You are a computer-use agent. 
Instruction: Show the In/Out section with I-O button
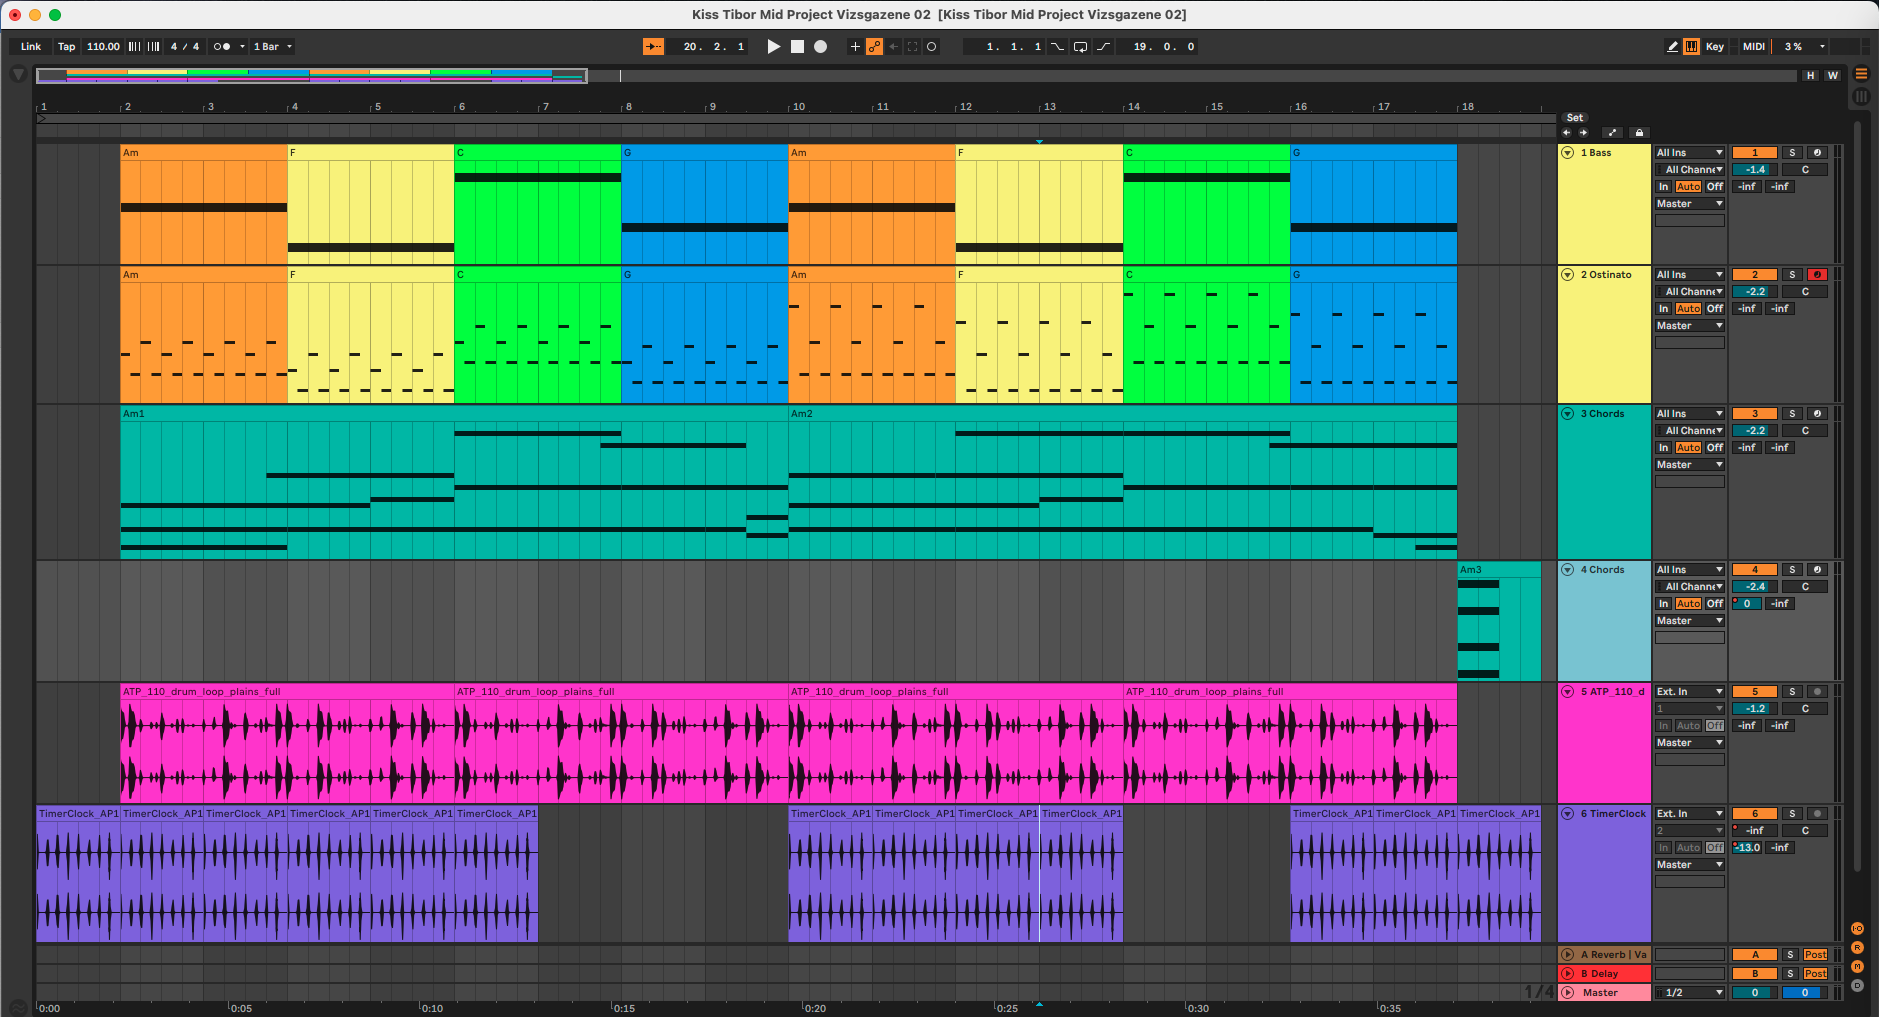[1857, 929]
